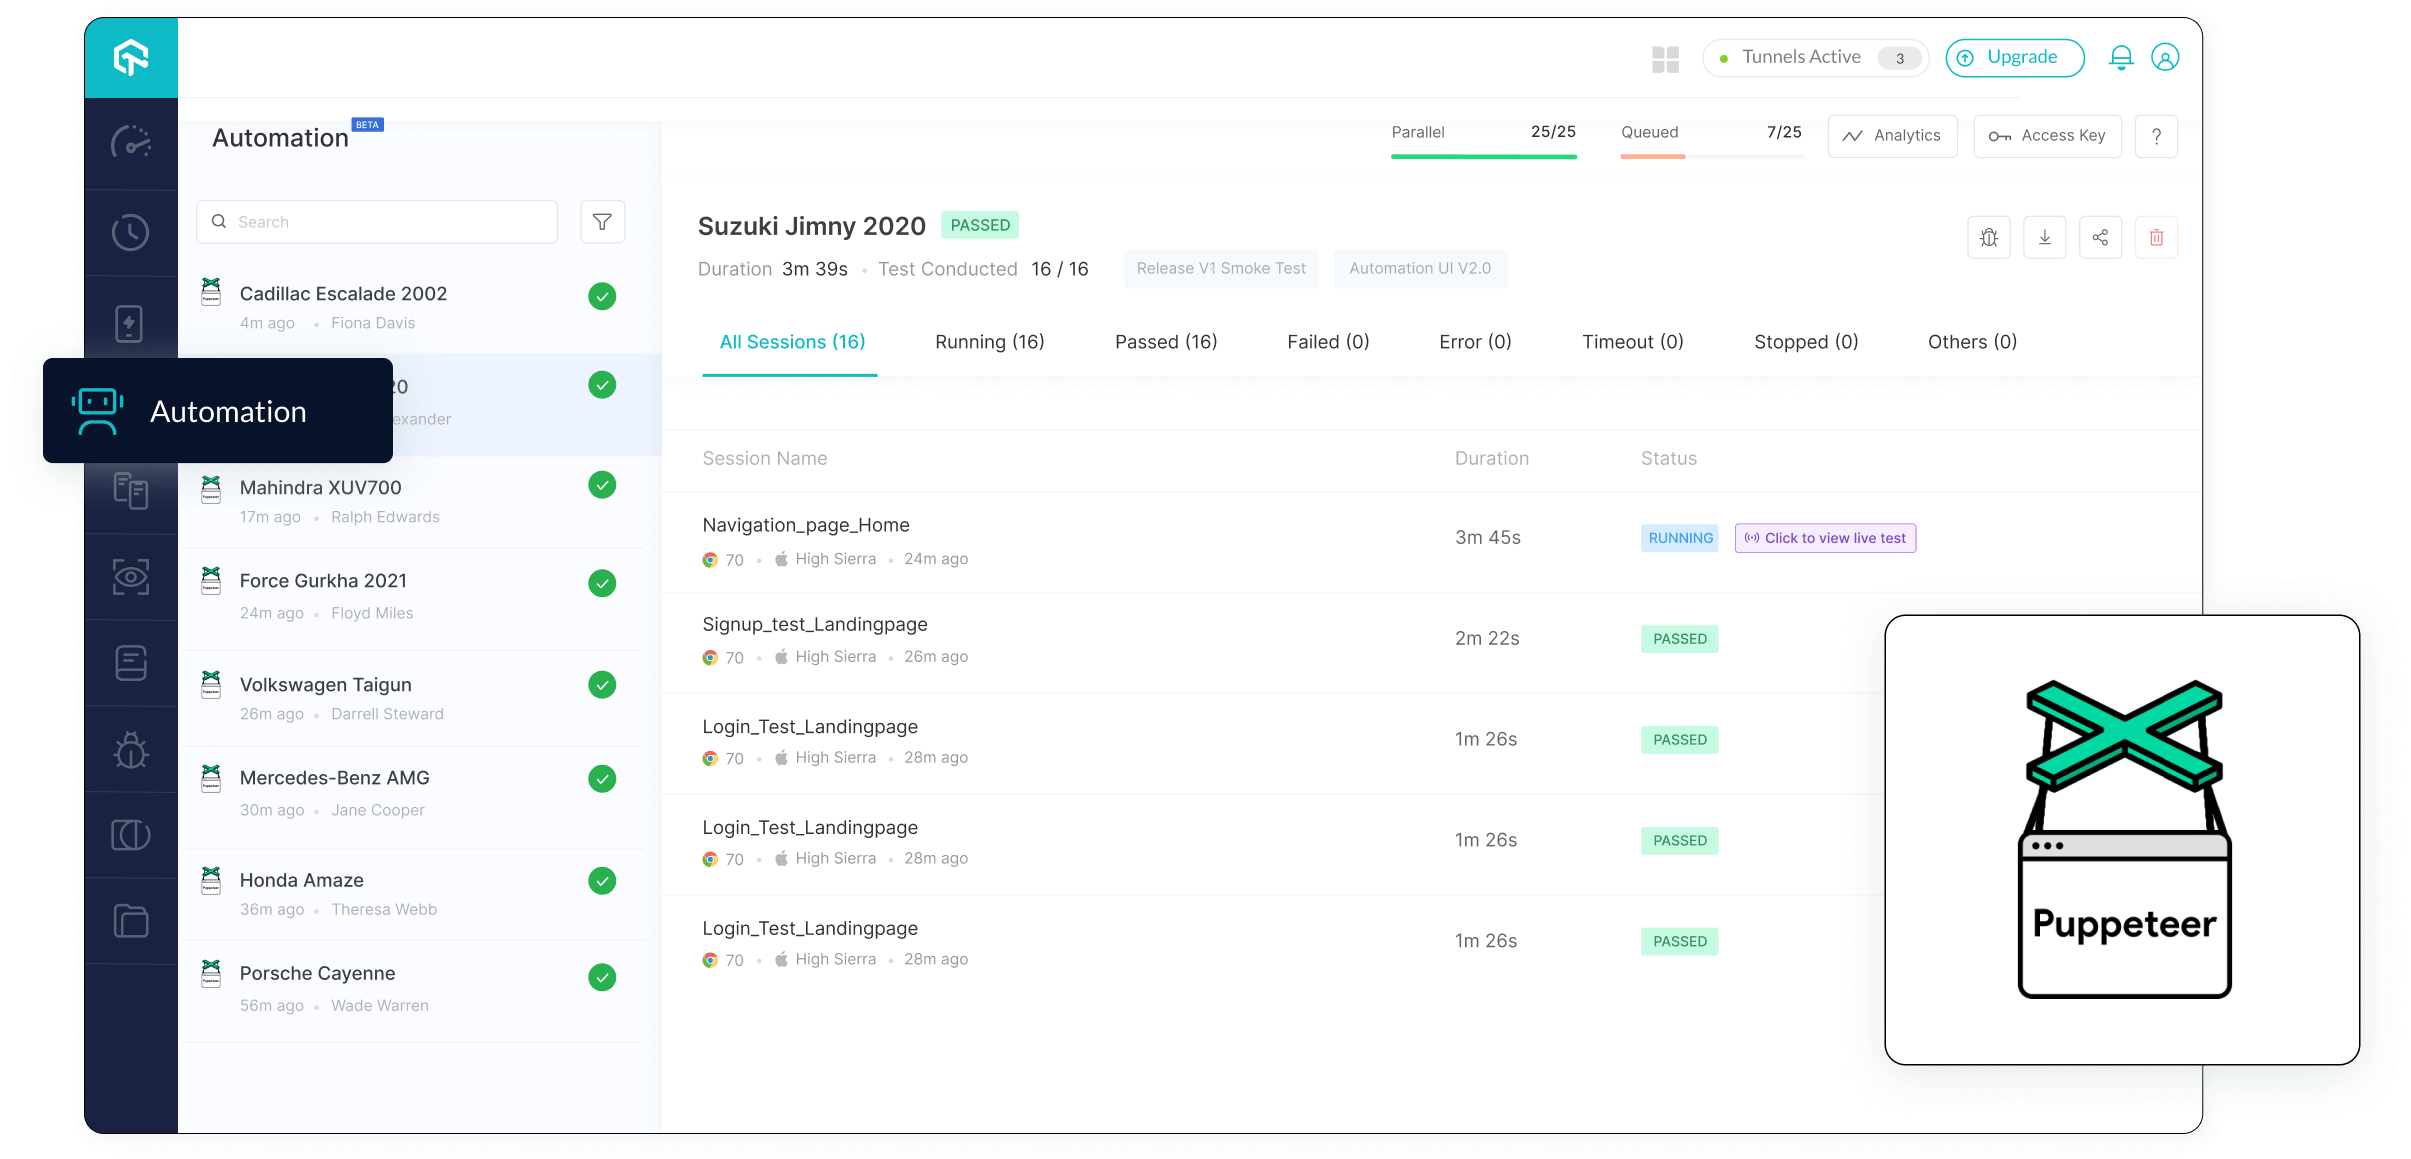This screenshot has height=1159, width=2411.
Task: Click the Upgrade button
Action: pyautogui.click(x=2014, y=57)
